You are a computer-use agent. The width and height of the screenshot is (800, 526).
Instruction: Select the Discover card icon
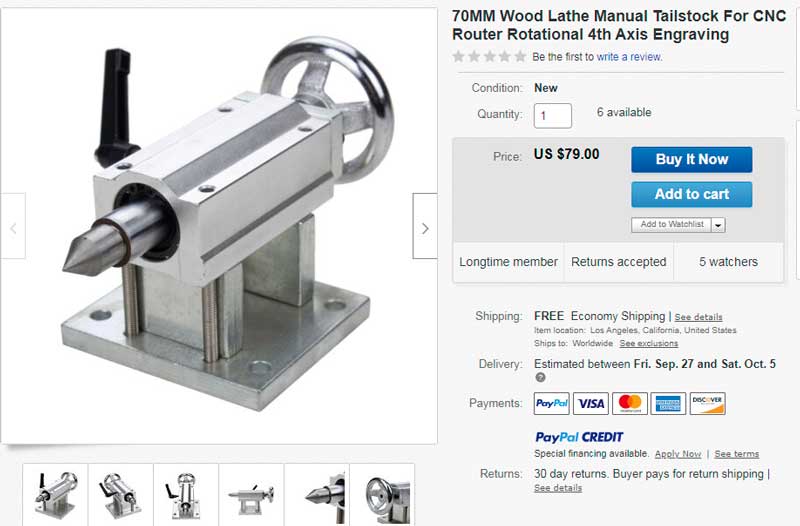[x=708, y=404]
